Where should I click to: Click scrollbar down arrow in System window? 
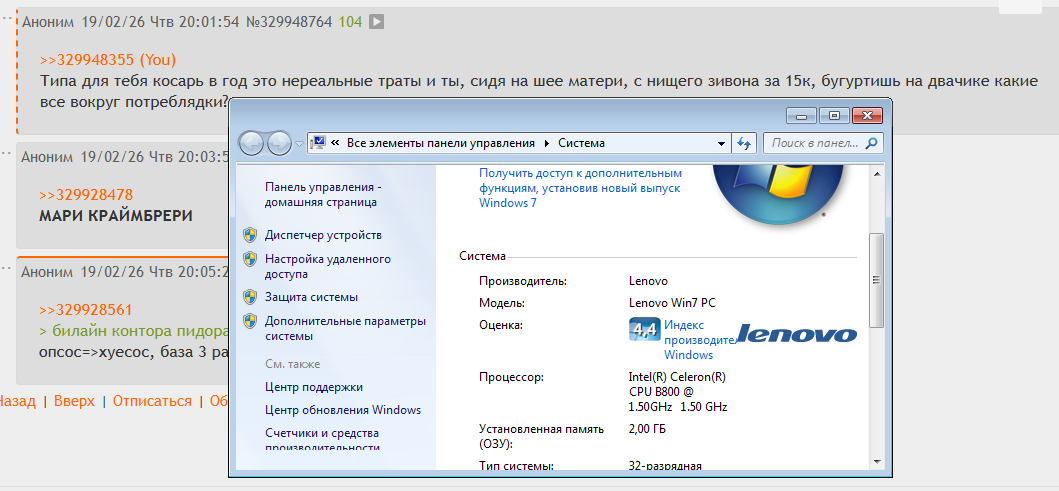point(876,461)
